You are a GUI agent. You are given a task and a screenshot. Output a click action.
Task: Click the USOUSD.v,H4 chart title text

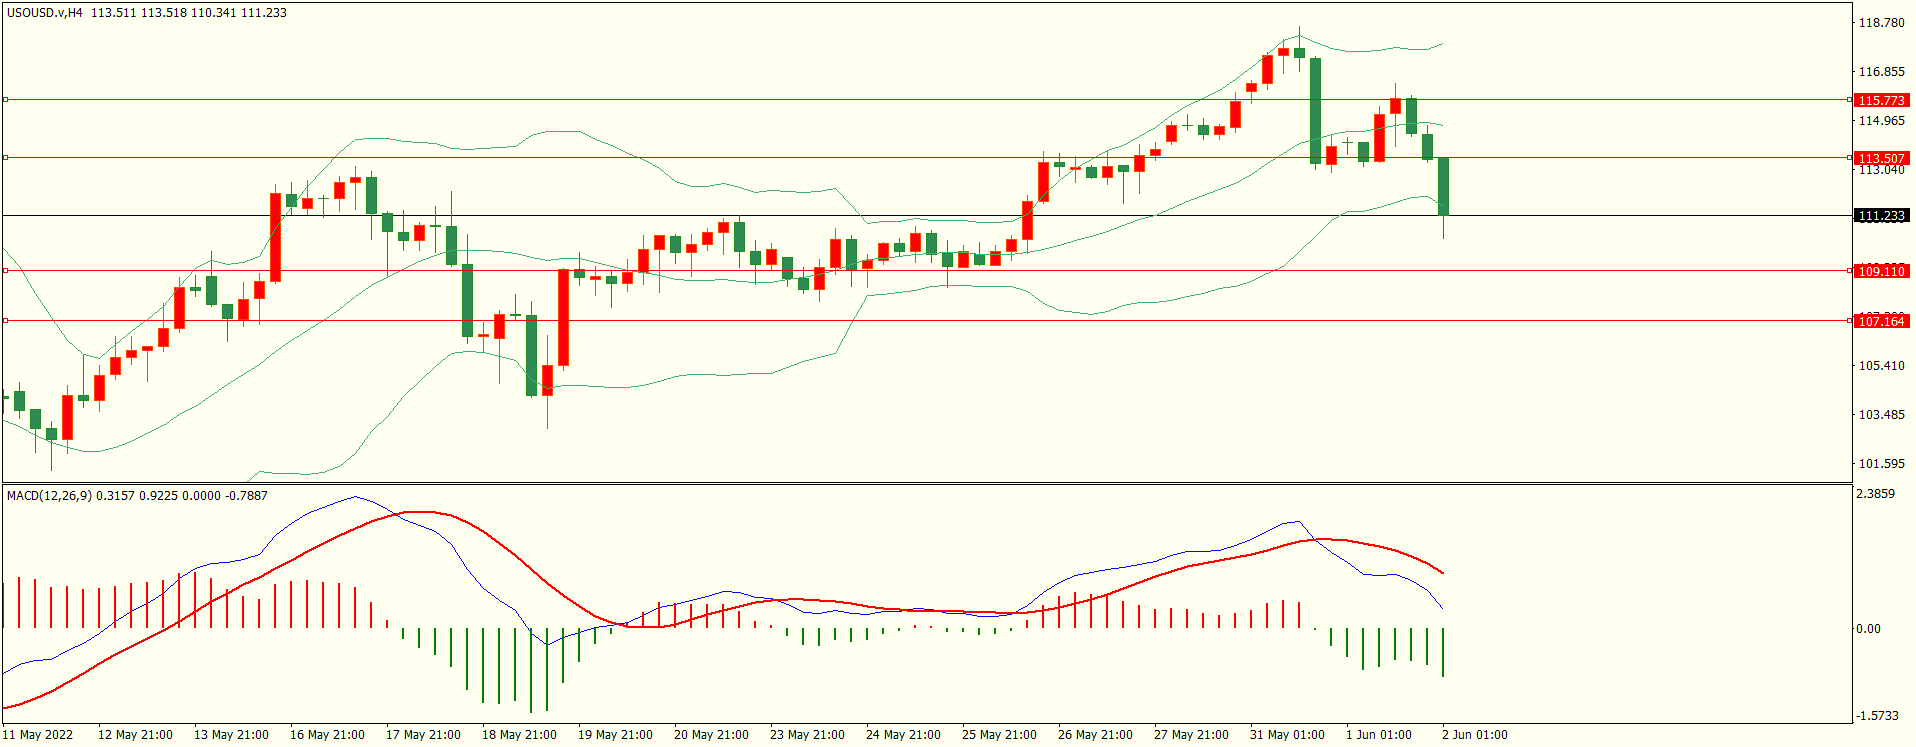click(45, 13)
